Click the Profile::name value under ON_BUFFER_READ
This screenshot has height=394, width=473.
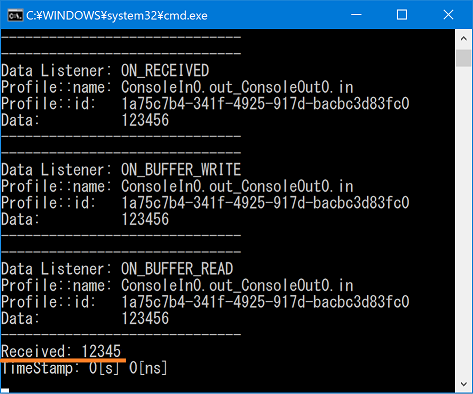(237, 286)
